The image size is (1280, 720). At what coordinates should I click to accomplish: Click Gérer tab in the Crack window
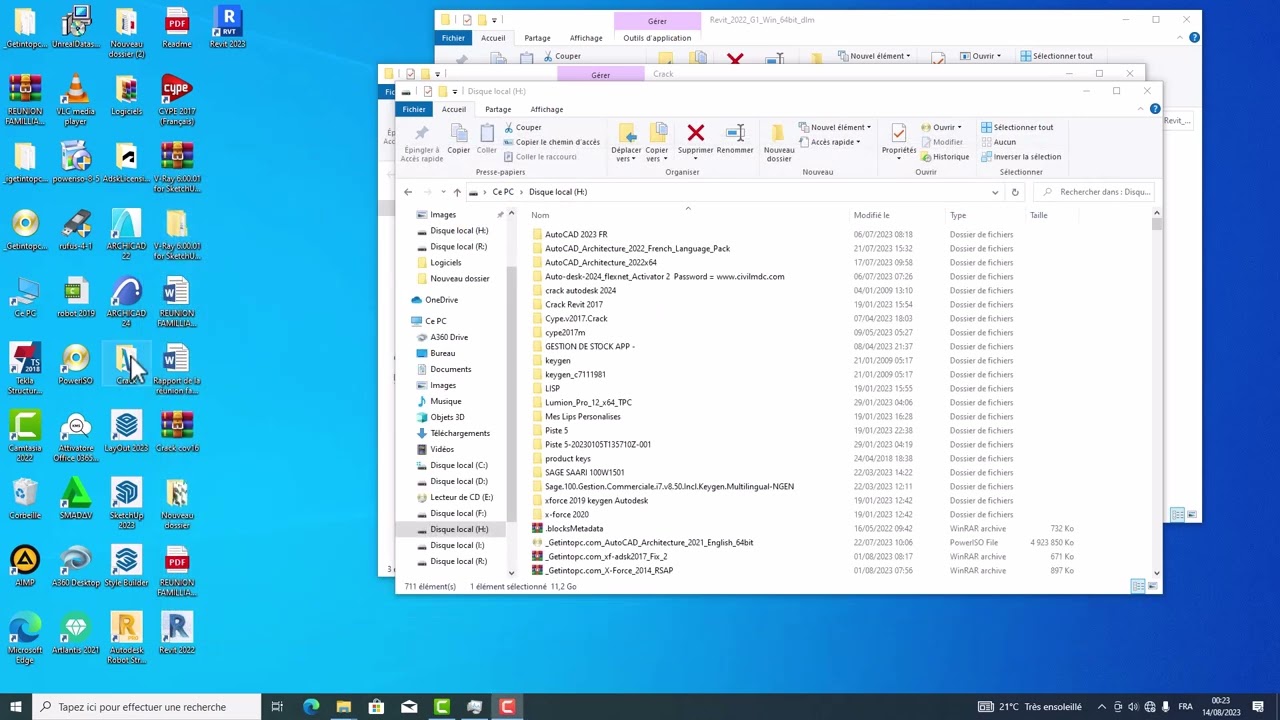(x=600, y=75)
